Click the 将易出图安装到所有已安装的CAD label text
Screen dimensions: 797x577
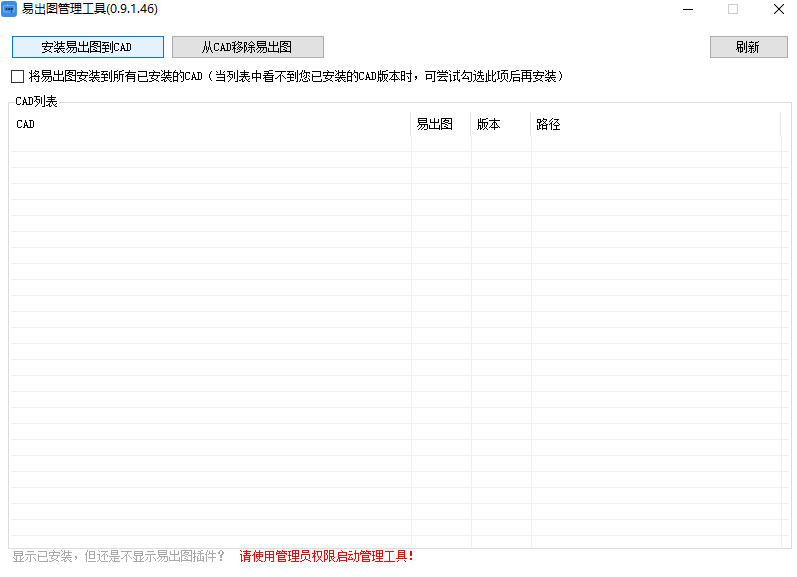tap(115, 76)
